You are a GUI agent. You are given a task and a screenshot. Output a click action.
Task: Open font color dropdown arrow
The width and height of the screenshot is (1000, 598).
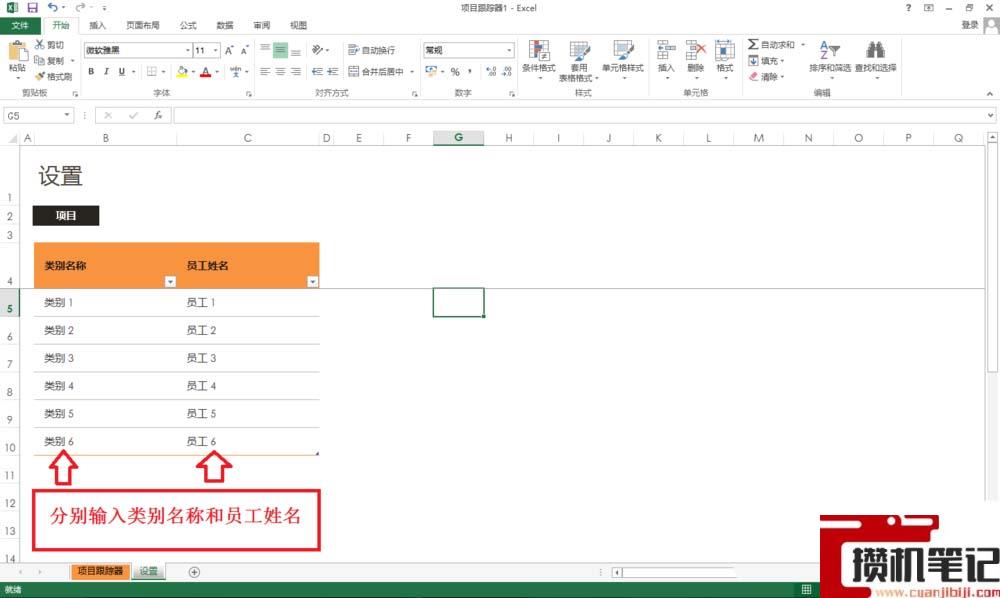(217, 71)
